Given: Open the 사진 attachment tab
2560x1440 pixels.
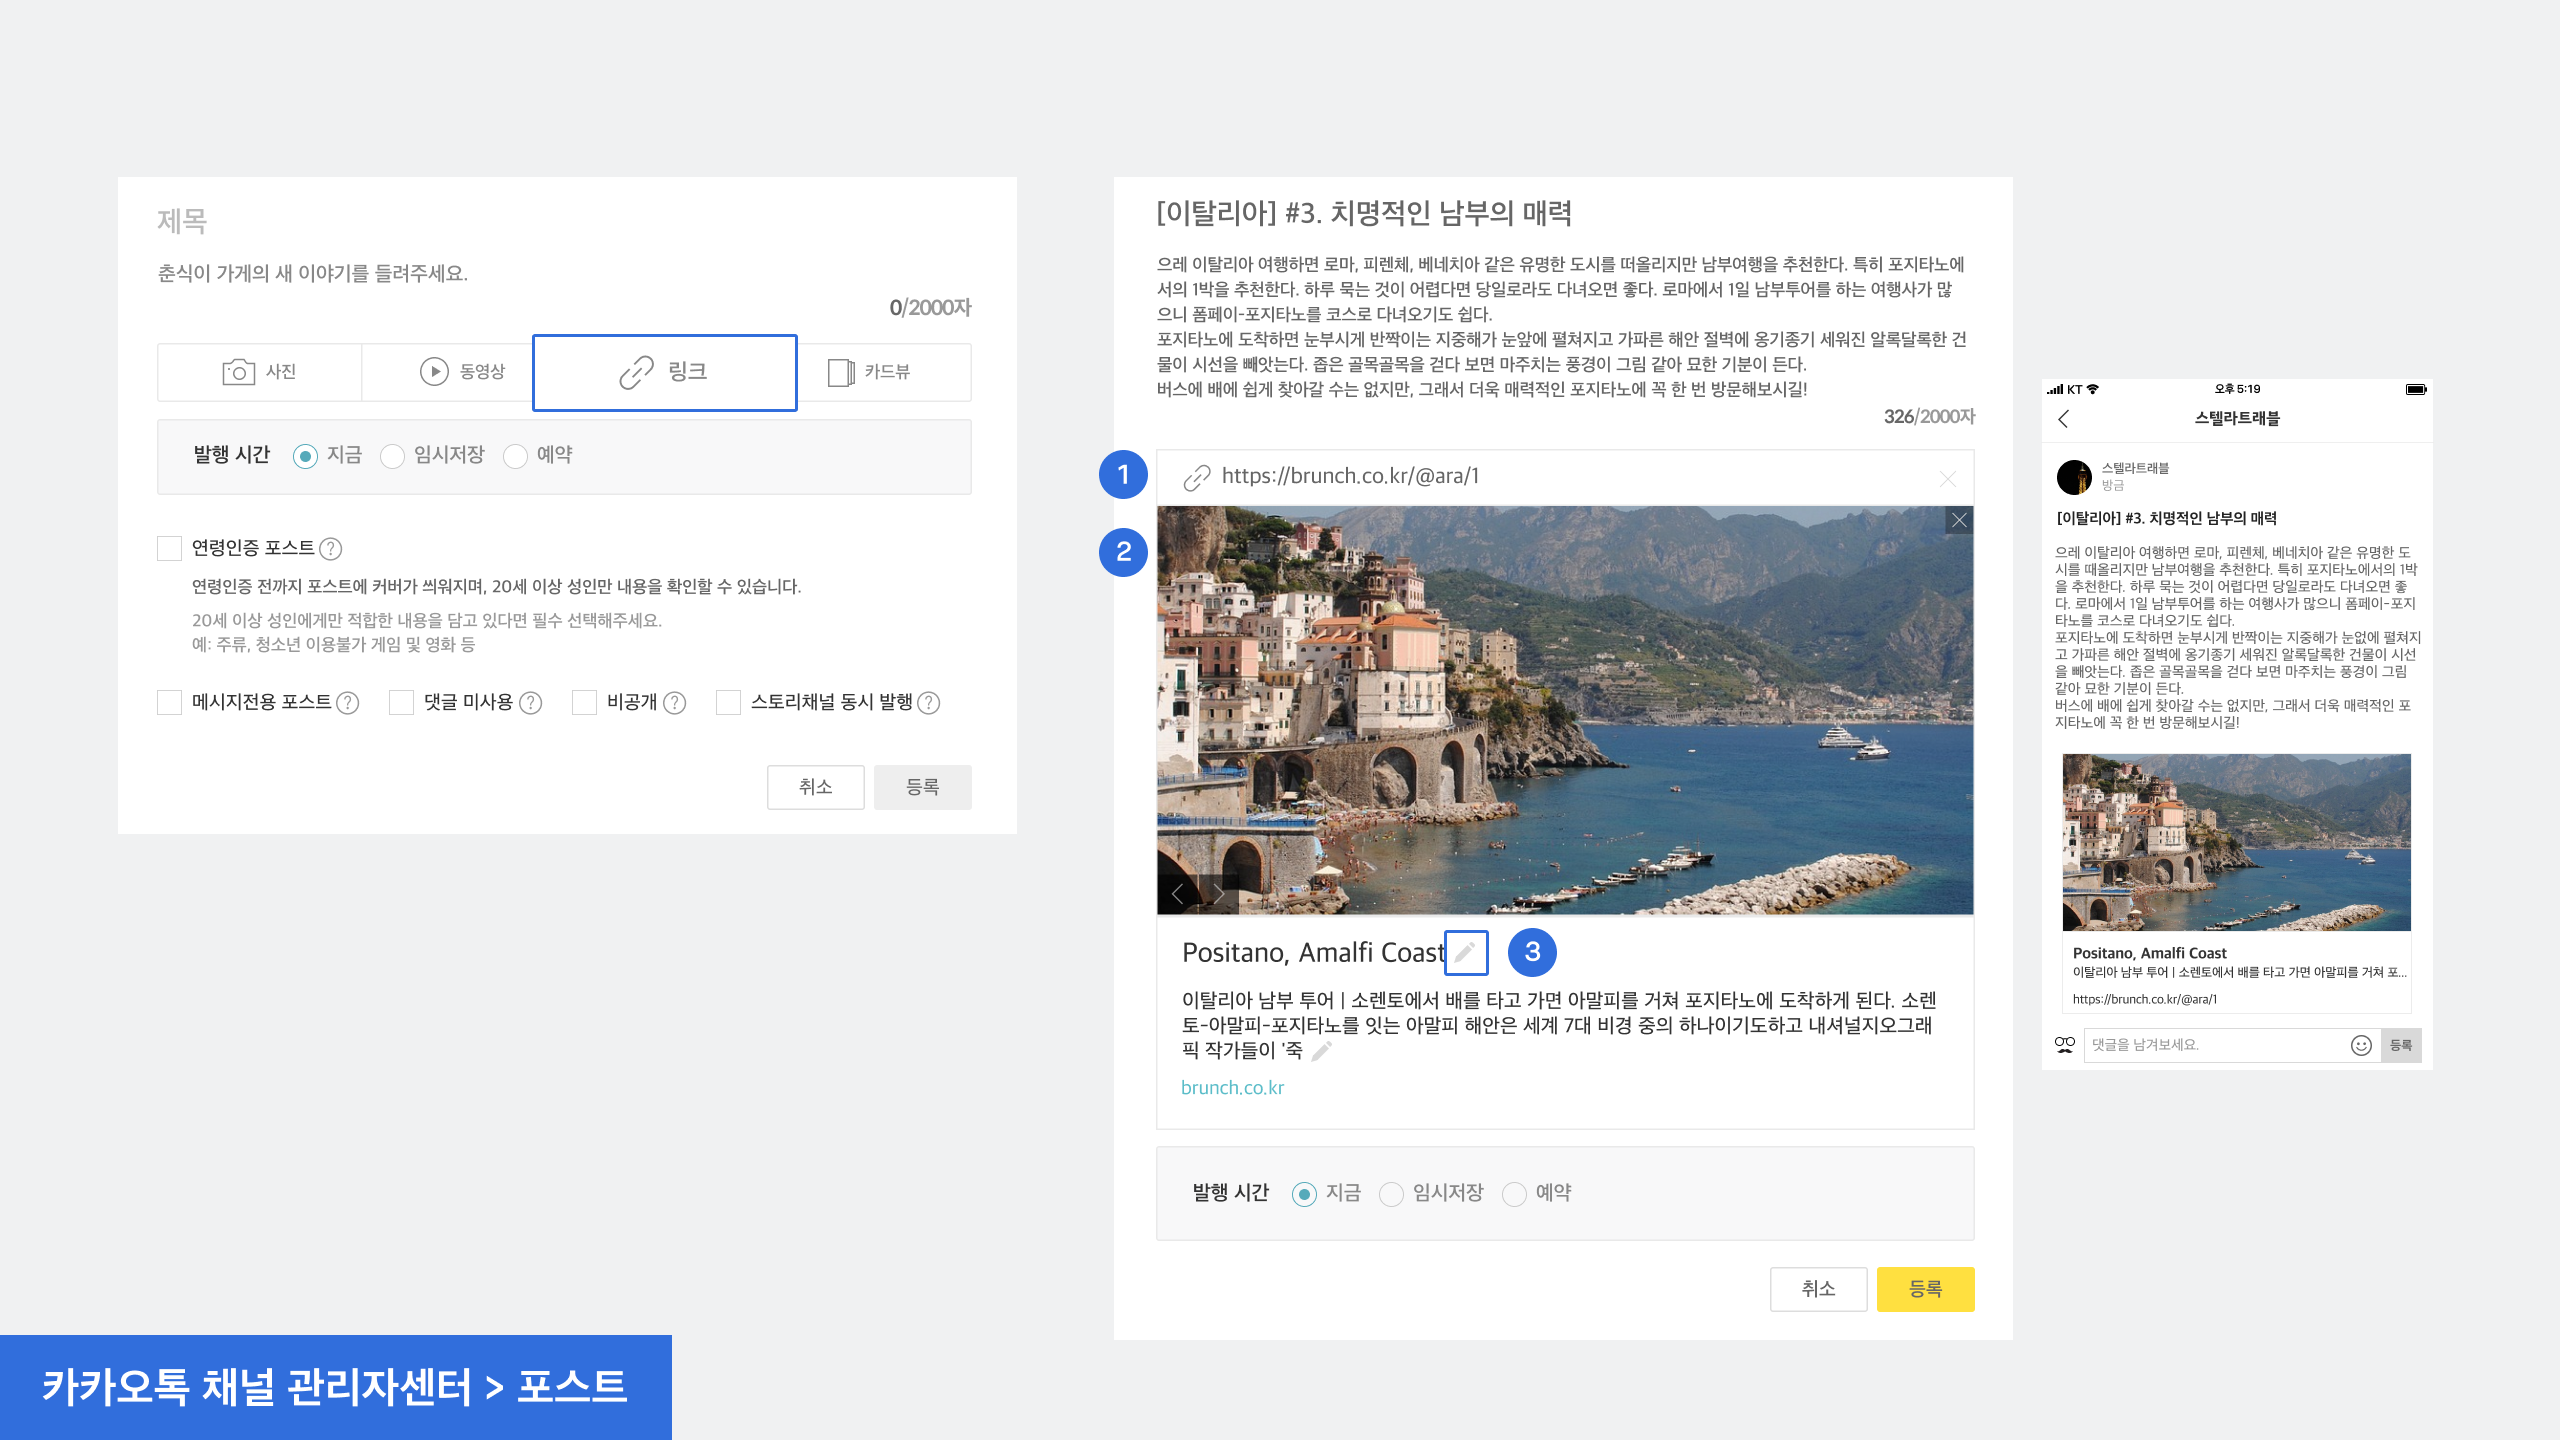Looking at the screenshot, I should [x=259, y=372].
